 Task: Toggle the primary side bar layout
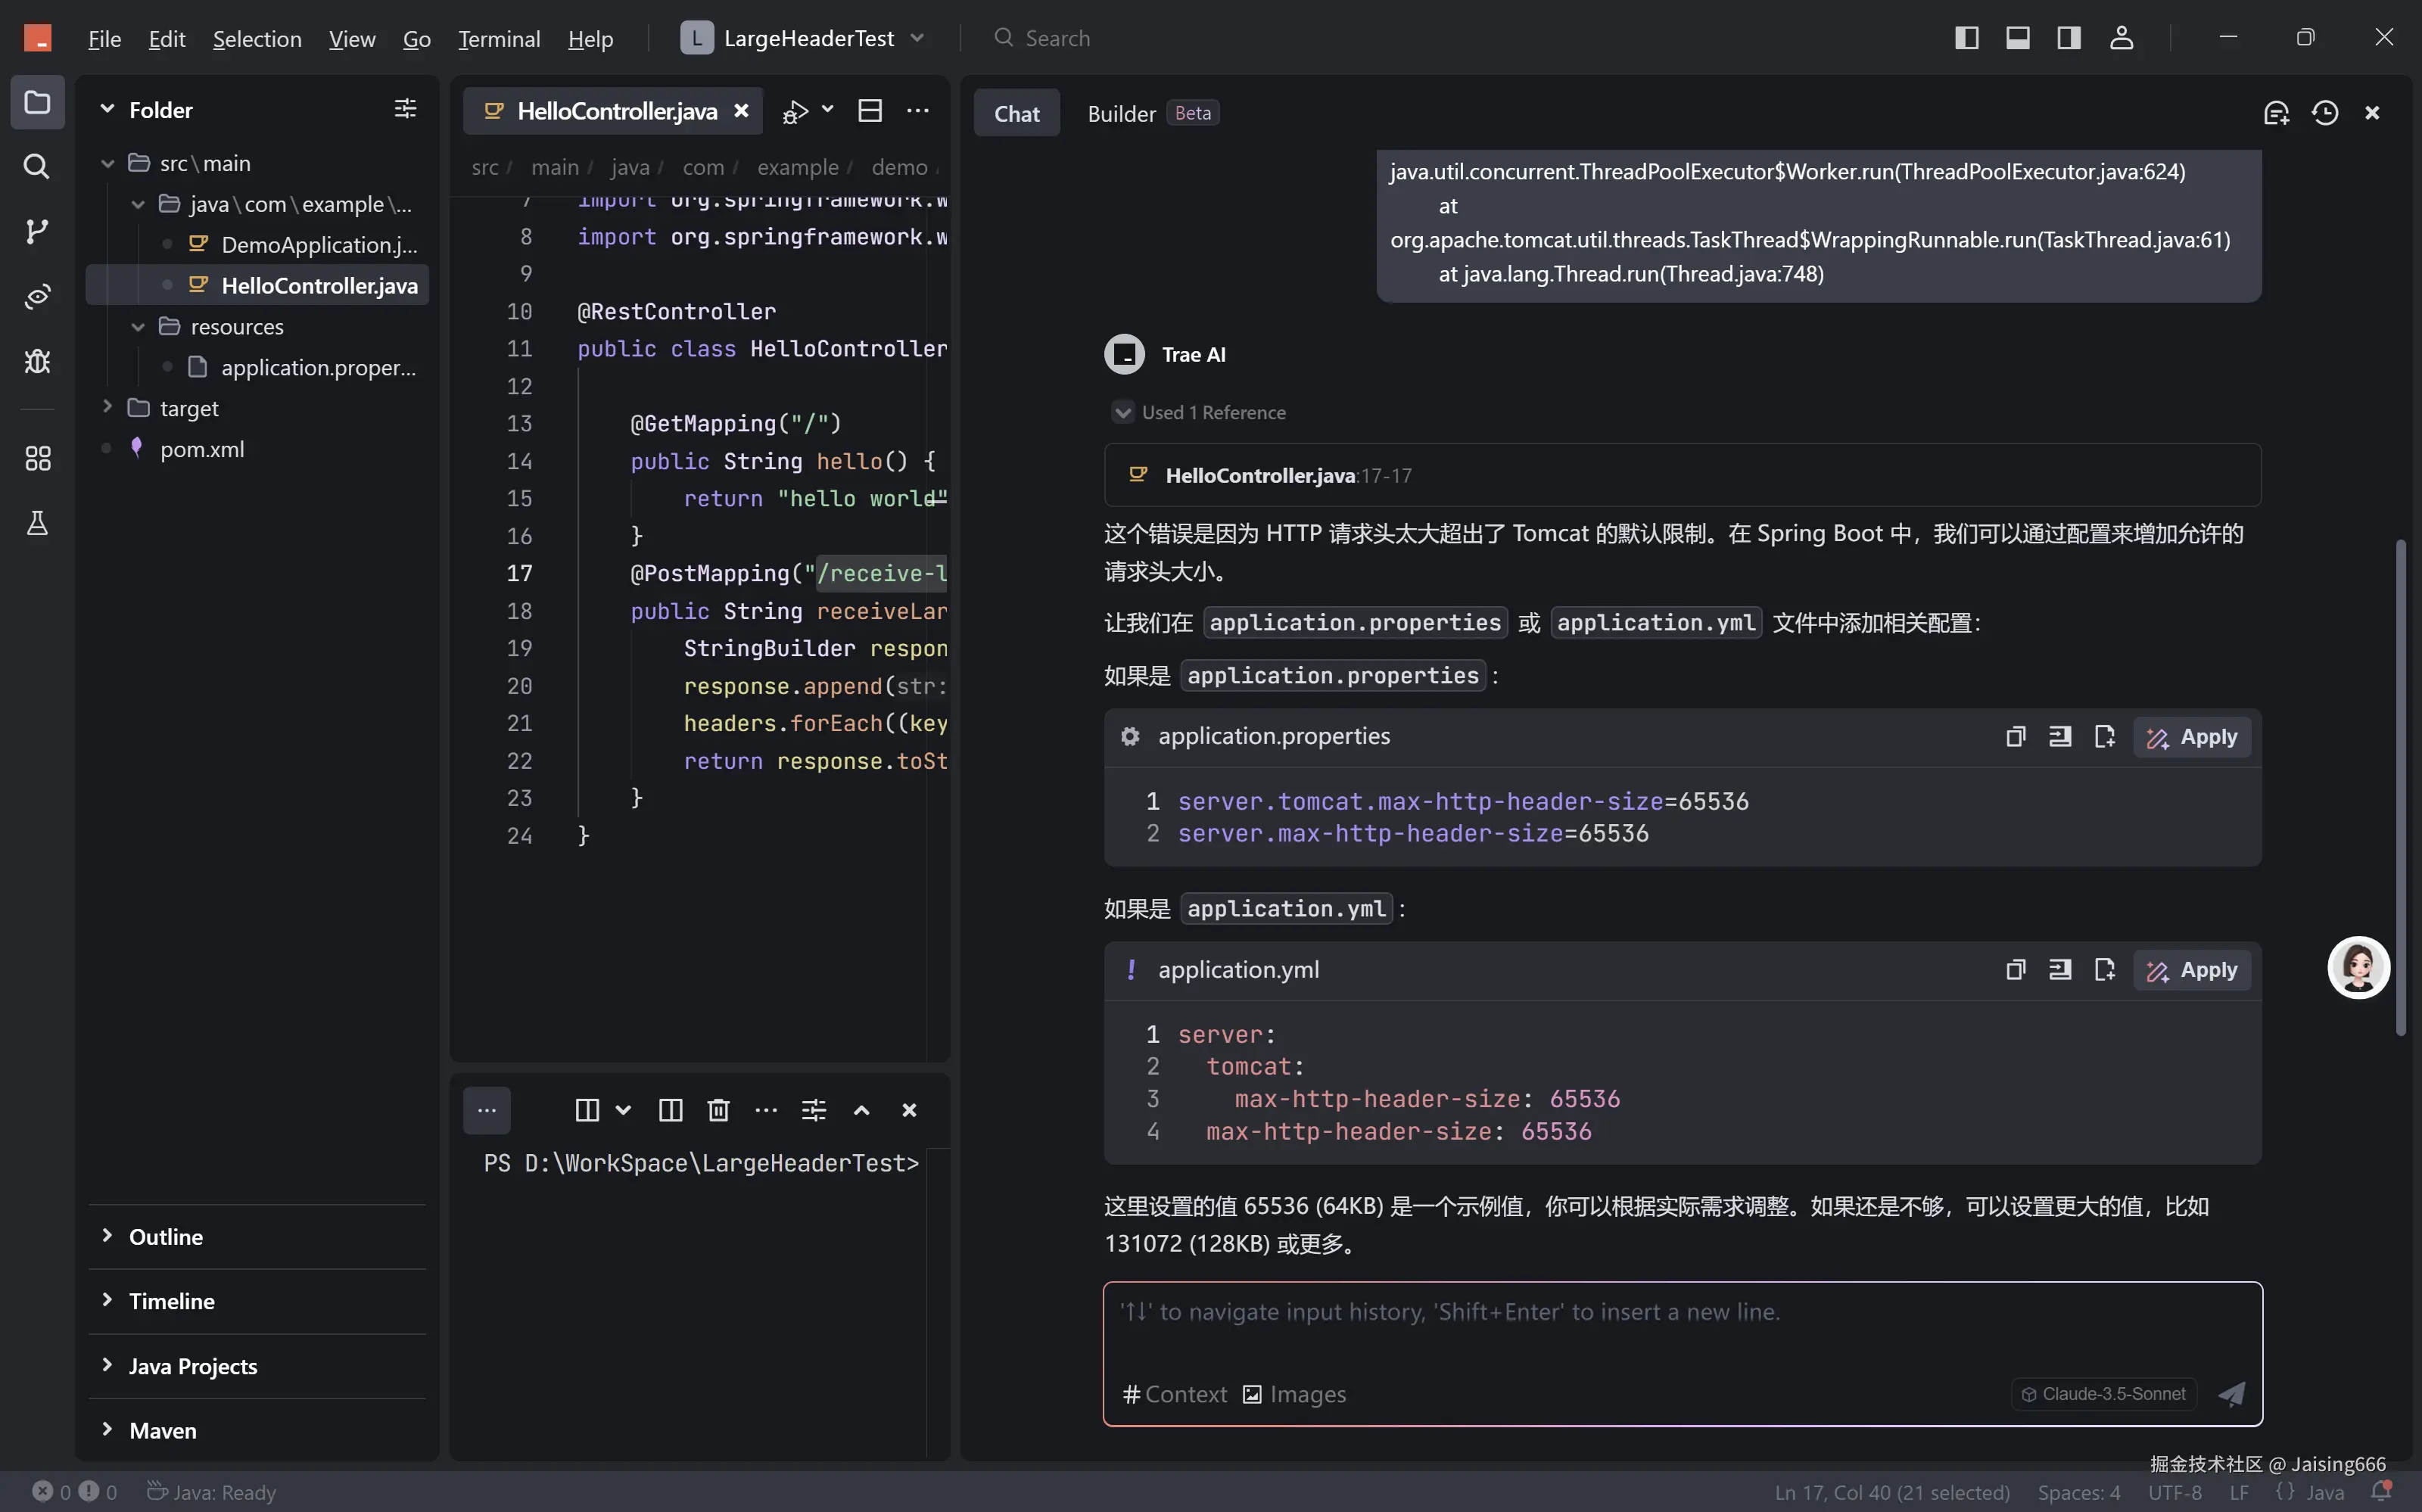click(x=1966, y=38)
